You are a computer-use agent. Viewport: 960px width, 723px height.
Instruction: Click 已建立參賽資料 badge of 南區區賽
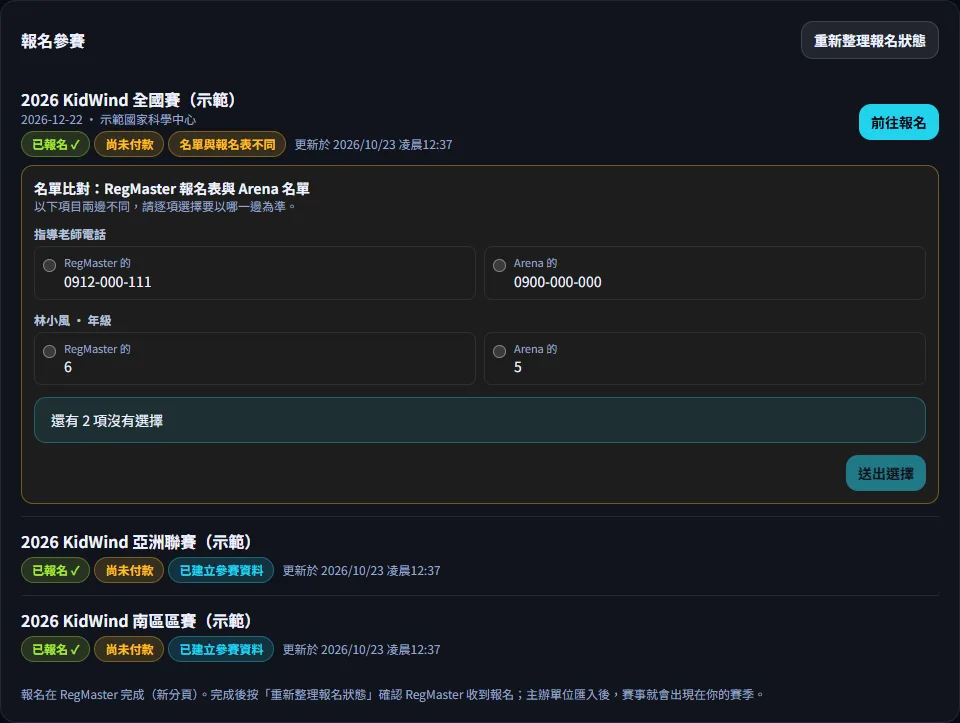coord(221,650)
